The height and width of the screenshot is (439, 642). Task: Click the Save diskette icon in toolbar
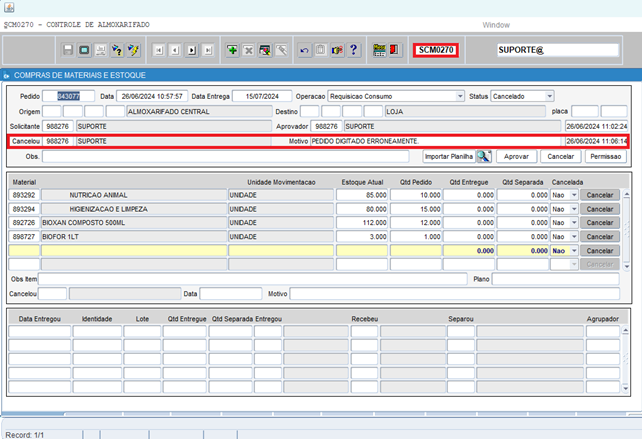68,50
